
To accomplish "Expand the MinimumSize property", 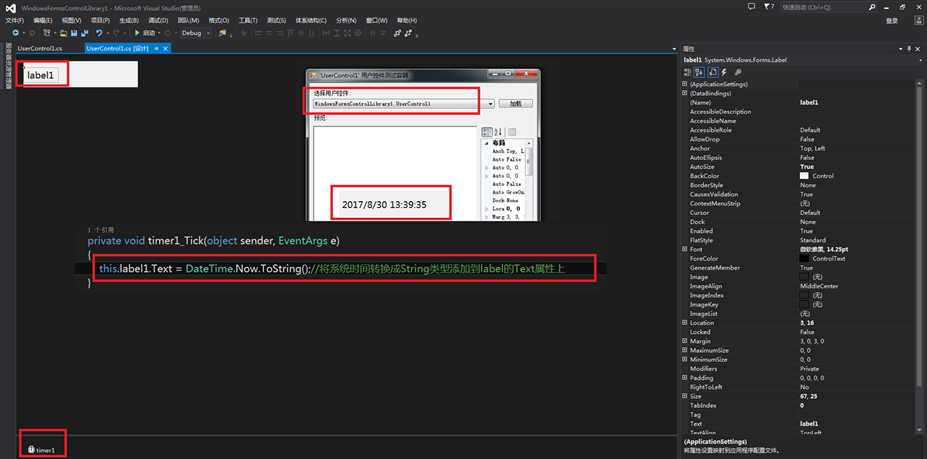I will [x=685, y=360].
